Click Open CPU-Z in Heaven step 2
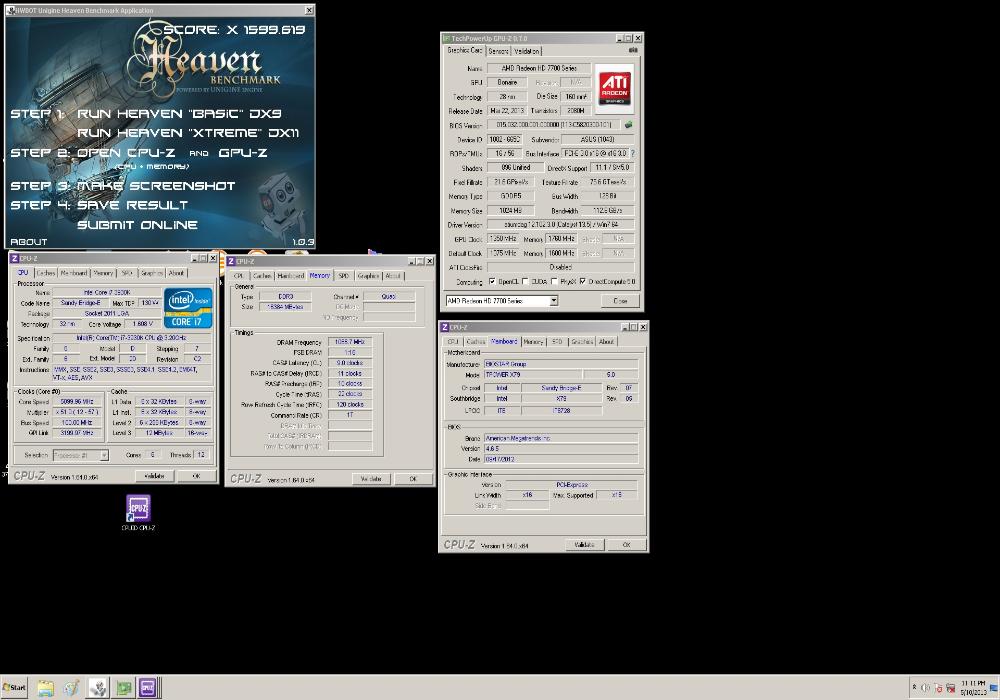This screenshot has height=700, width=1000. (126, 153)
